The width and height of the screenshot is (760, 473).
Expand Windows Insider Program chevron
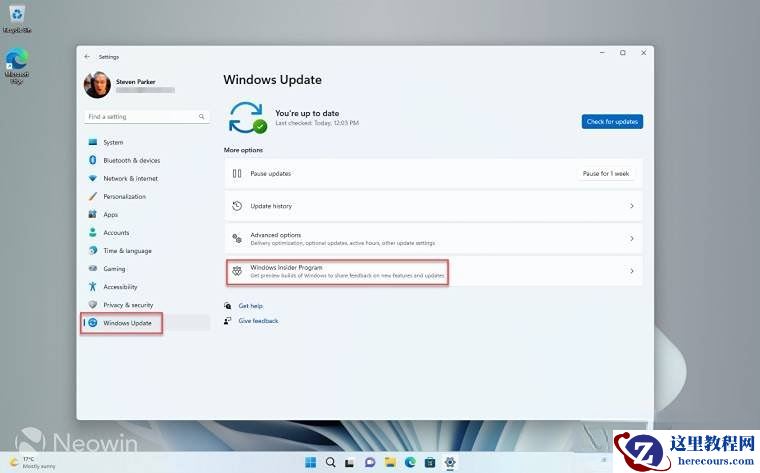632,271
